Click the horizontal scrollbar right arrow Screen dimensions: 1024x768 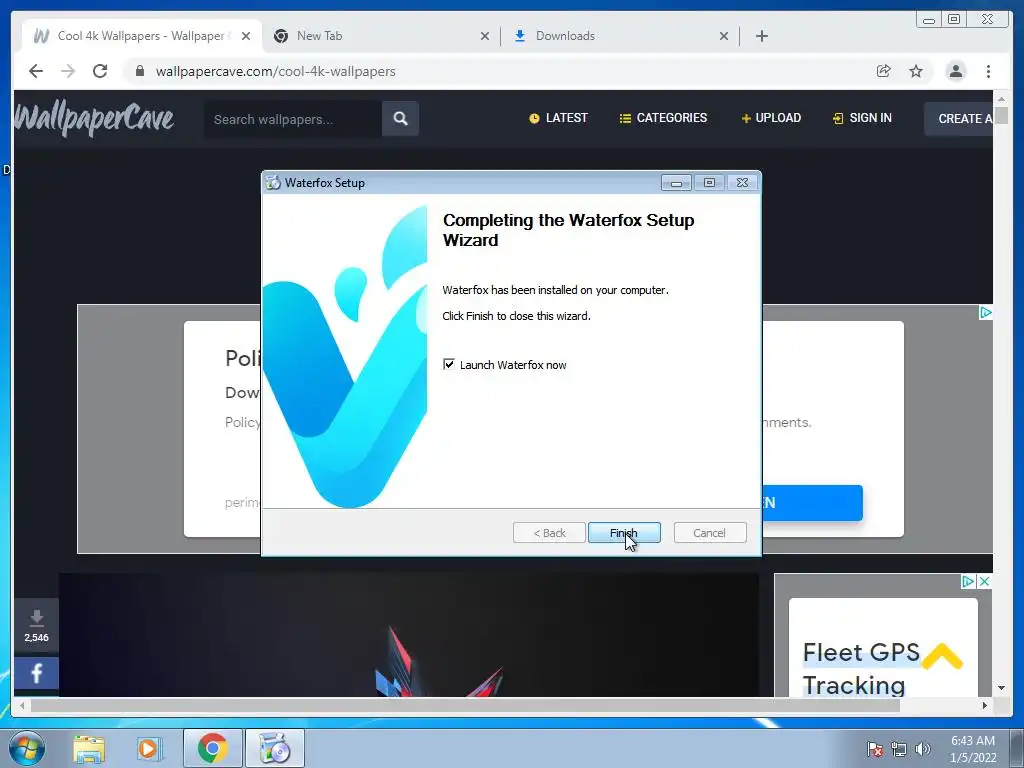pos(985,705)
